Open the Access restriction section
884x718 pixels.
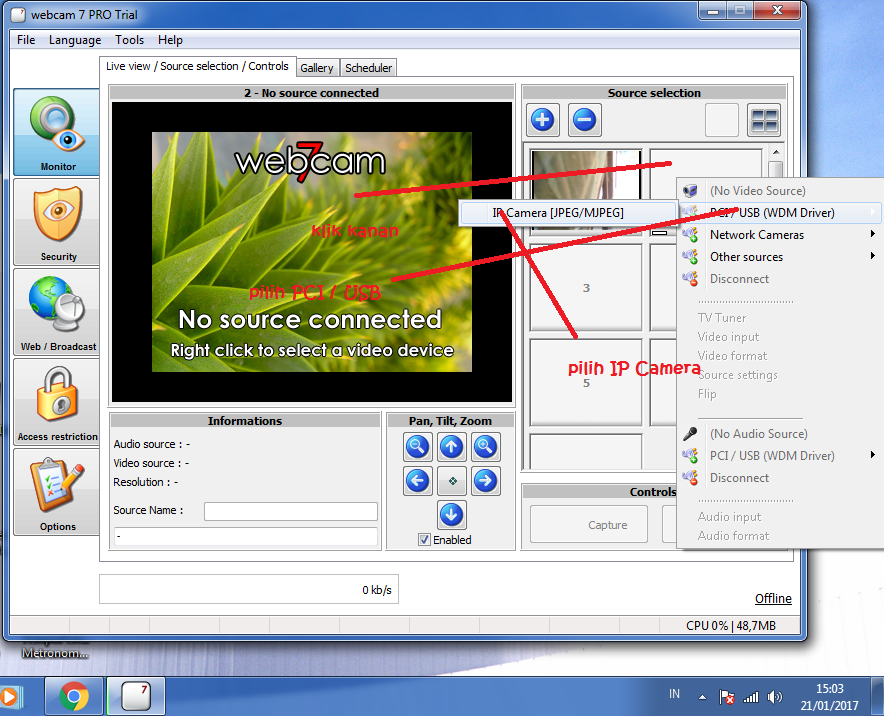[x=57, y=402]
